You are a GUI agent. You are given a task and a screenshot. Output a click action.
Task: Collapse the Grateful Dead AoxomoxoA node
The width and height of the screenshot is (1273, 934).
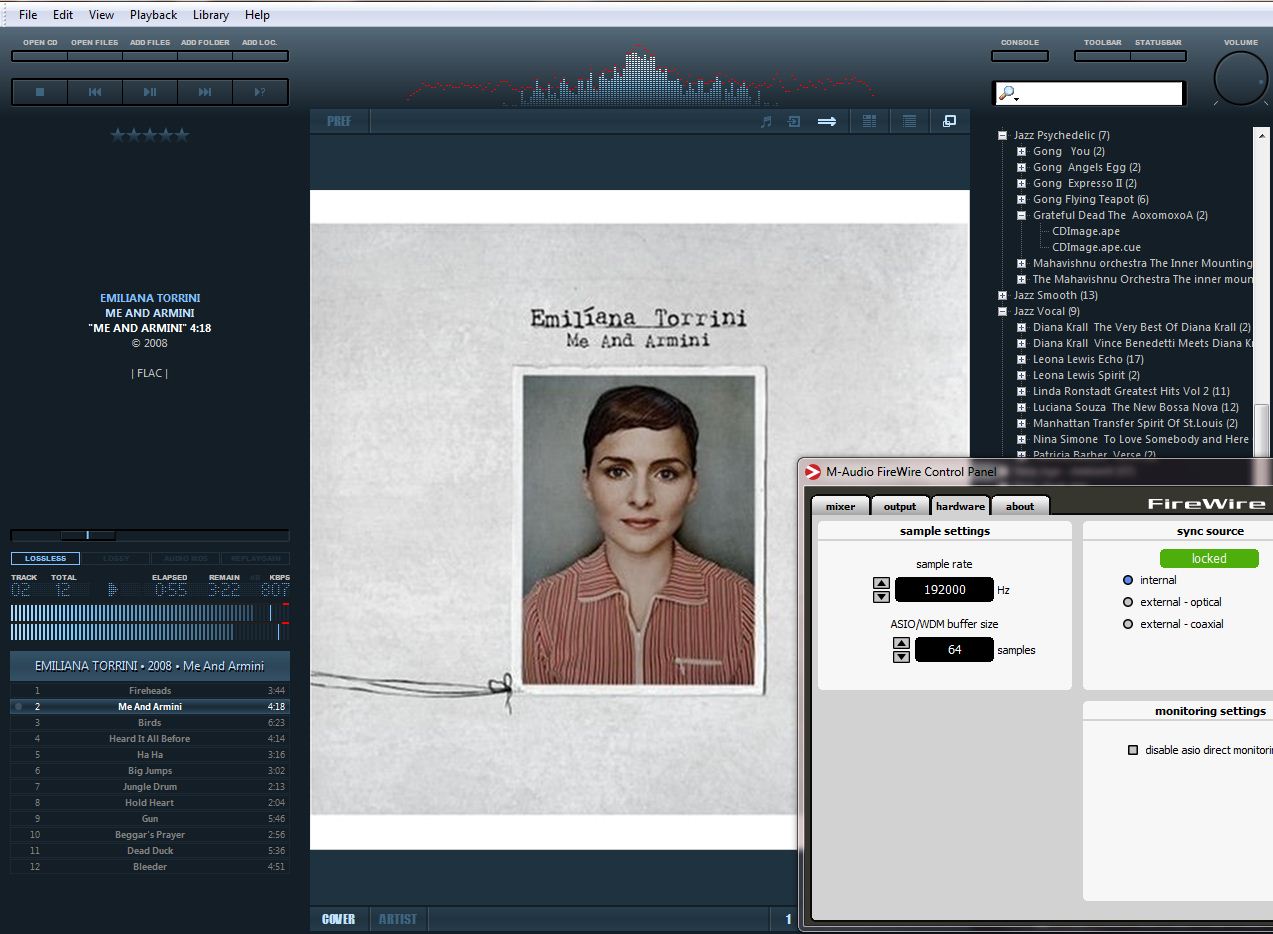click(1022, 215)
